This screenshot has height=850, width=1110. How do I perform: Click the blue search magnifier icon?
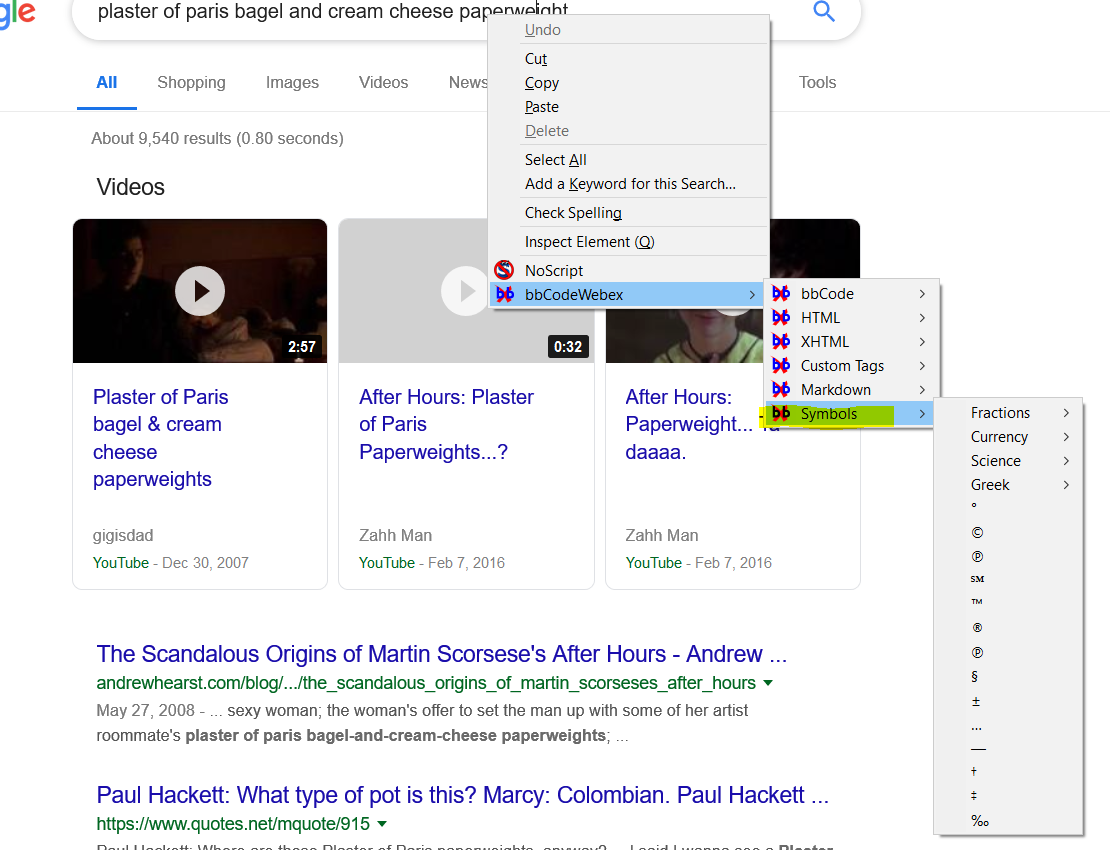(823, 11)
